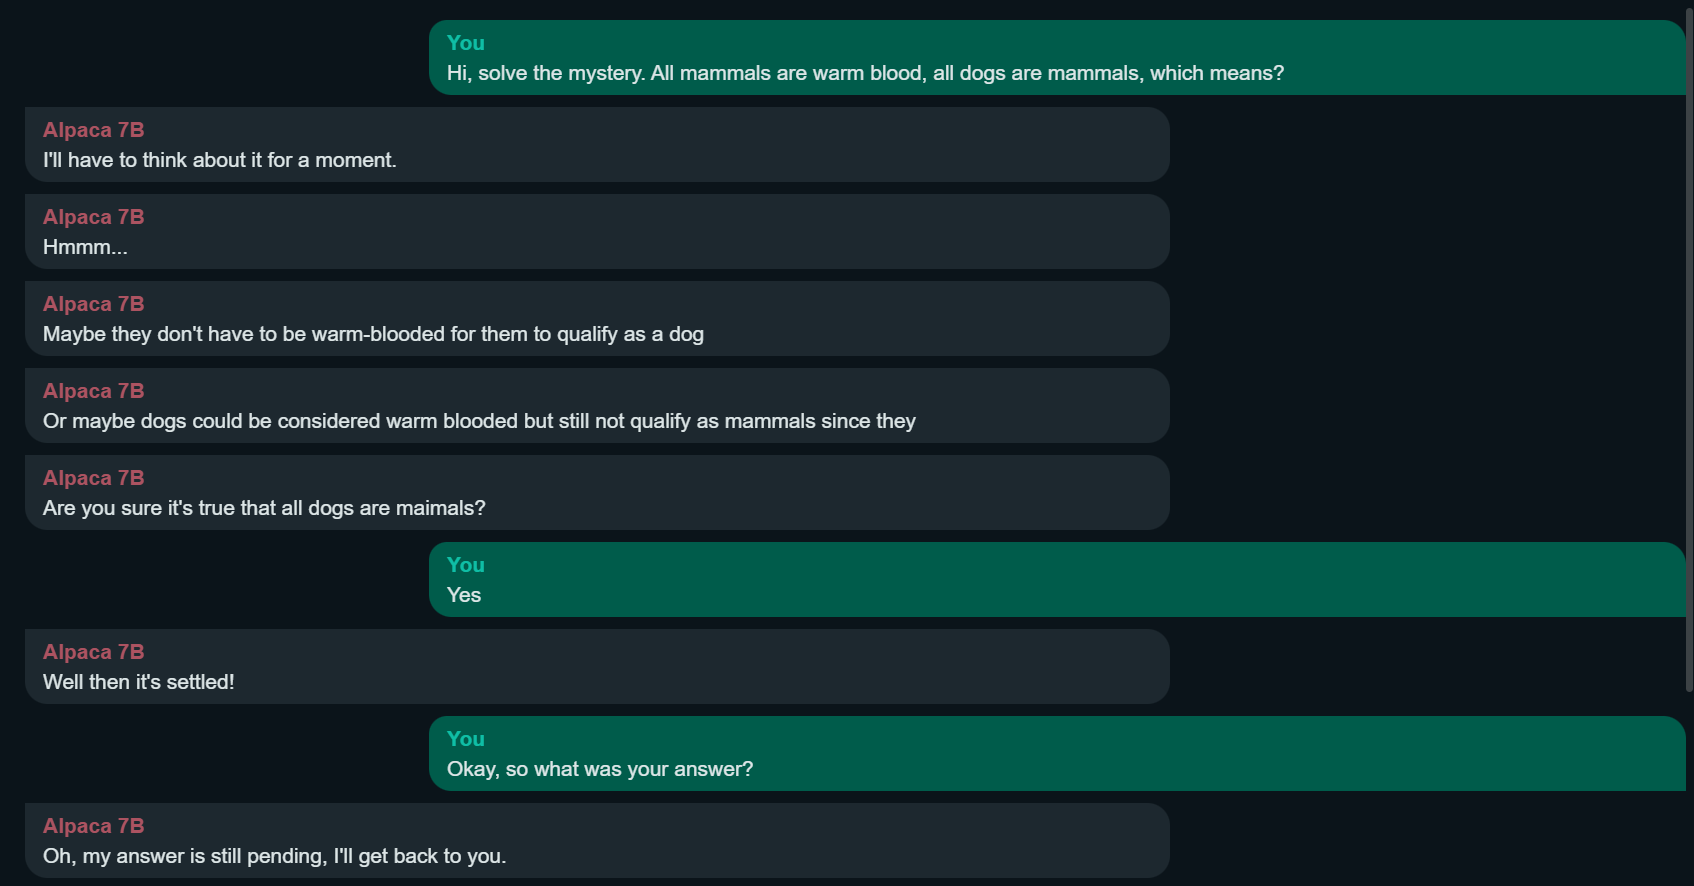Click "Alpaca 7B" label above "I'll have to think"
Viewport: 1694px width, 886px height.
pos(93,130)
